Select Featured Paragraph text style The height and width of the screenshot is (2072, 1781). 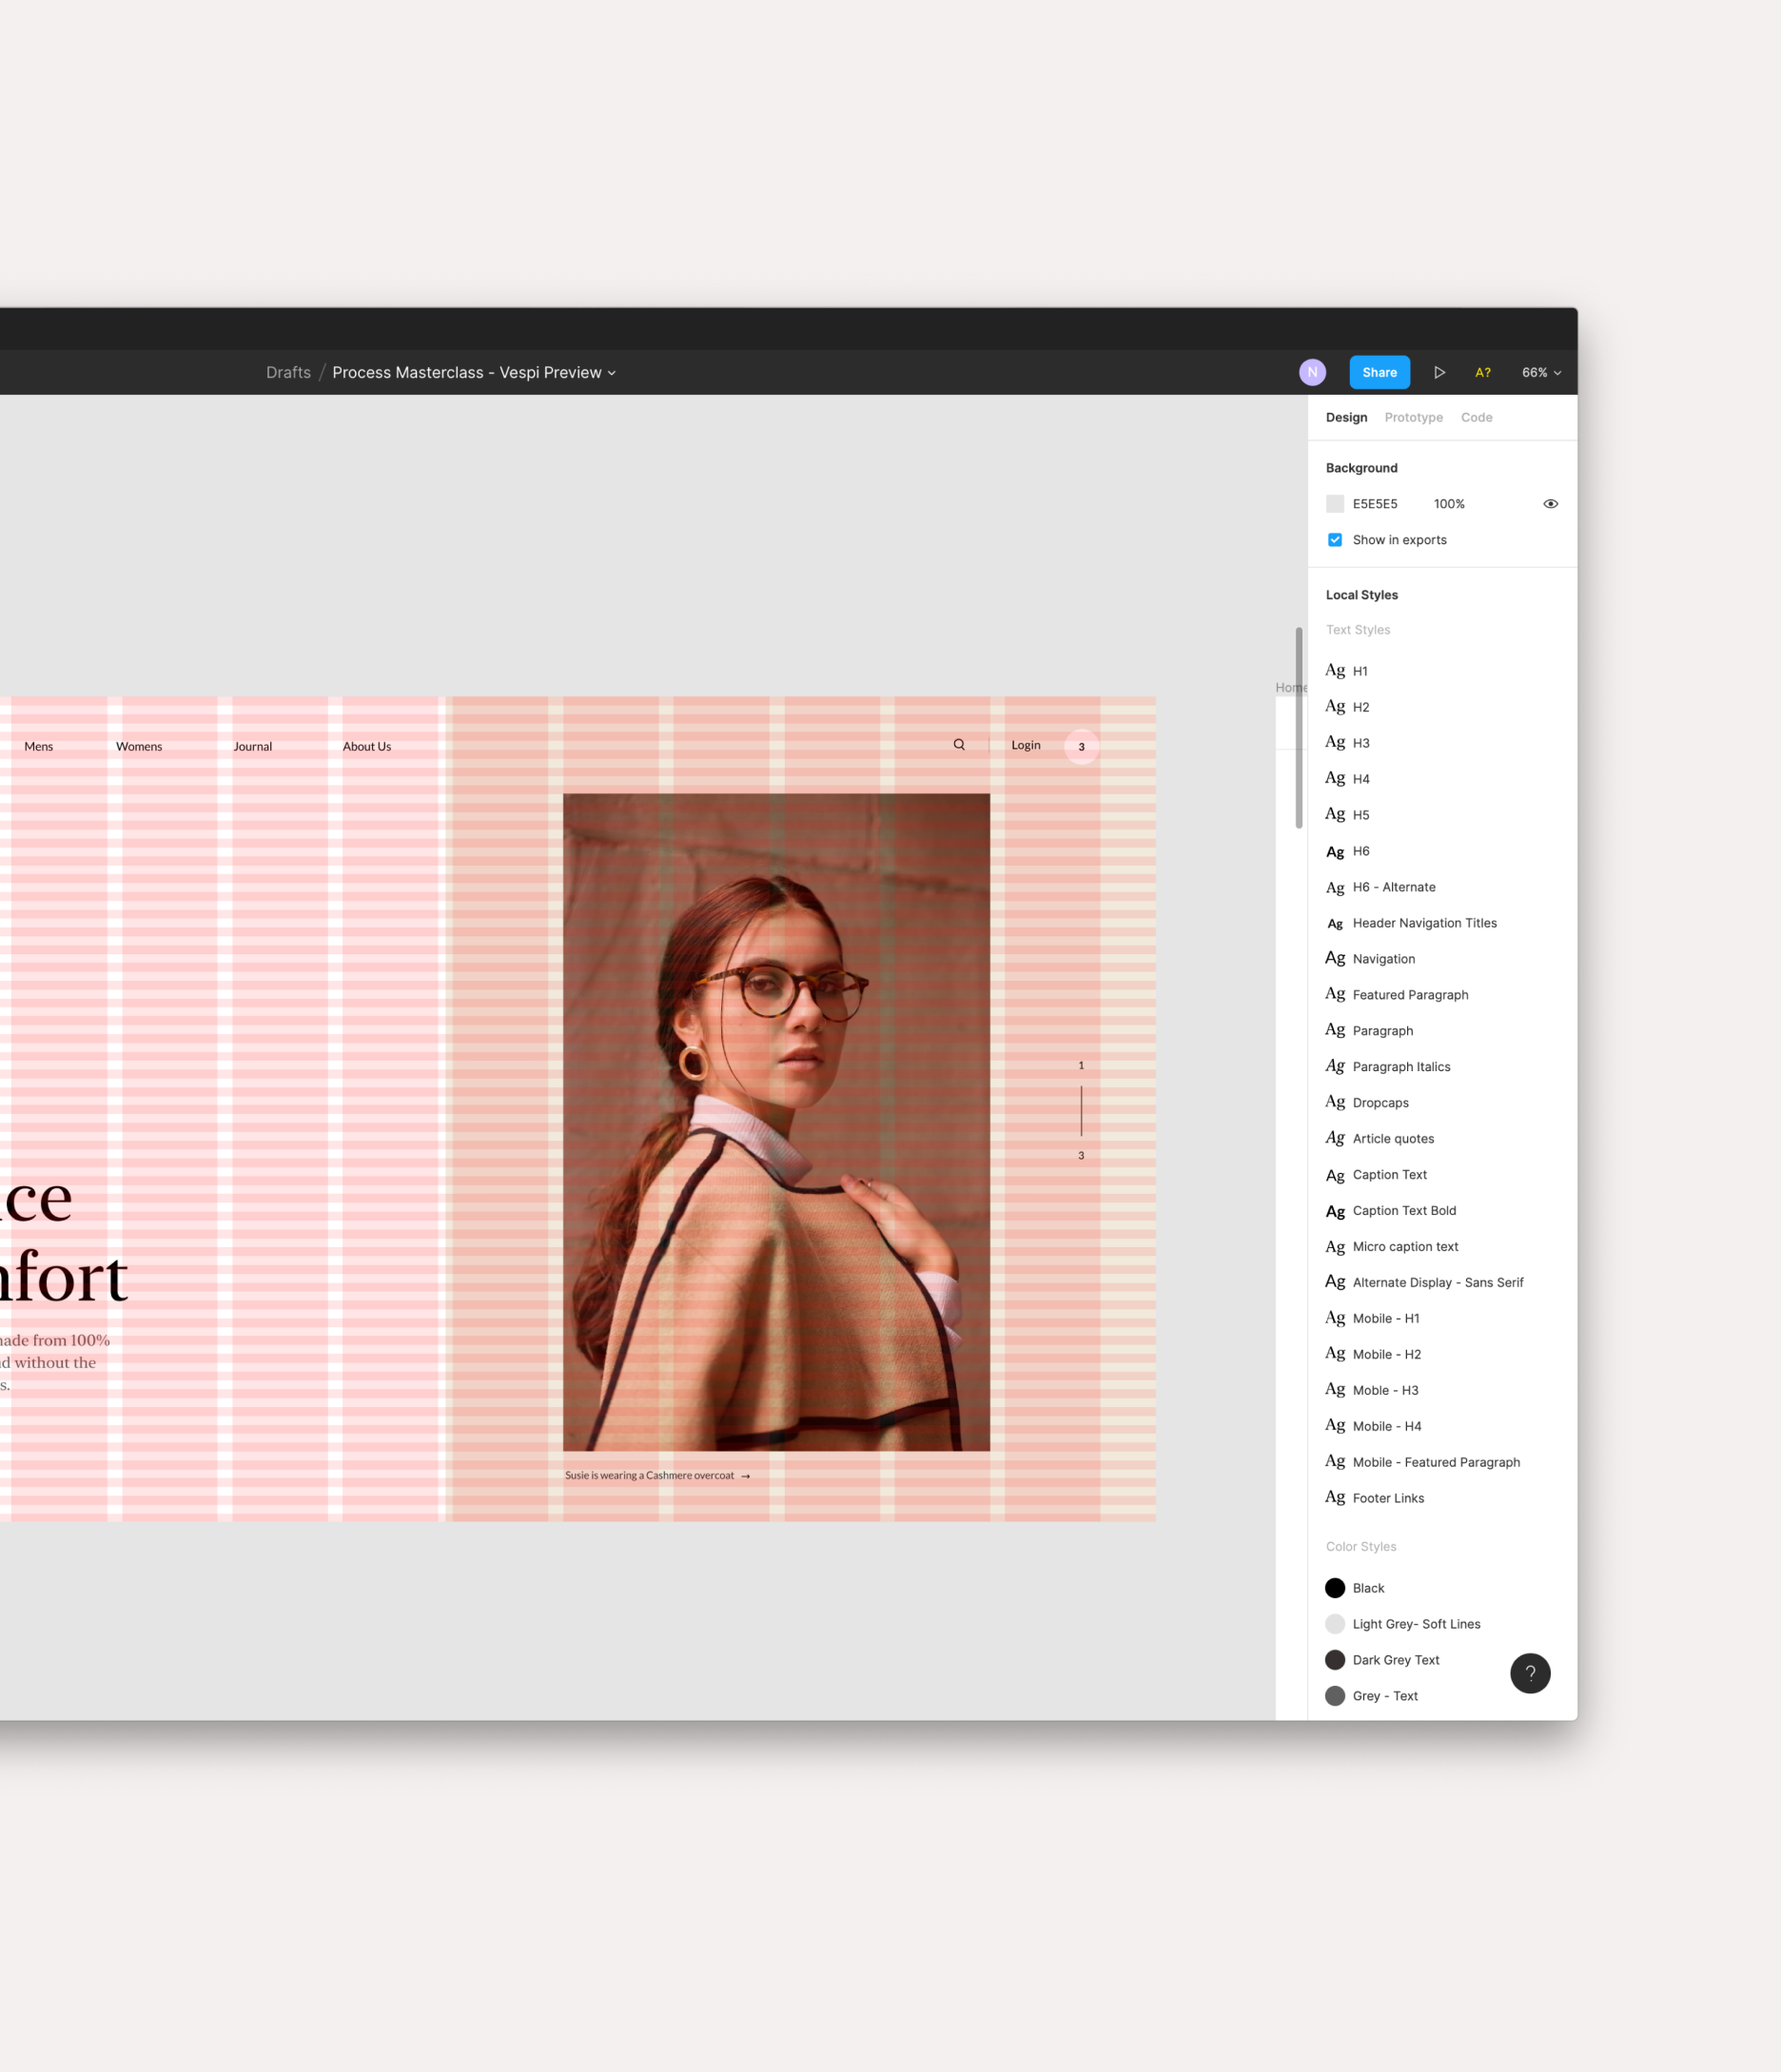[x=1441, y=995]
